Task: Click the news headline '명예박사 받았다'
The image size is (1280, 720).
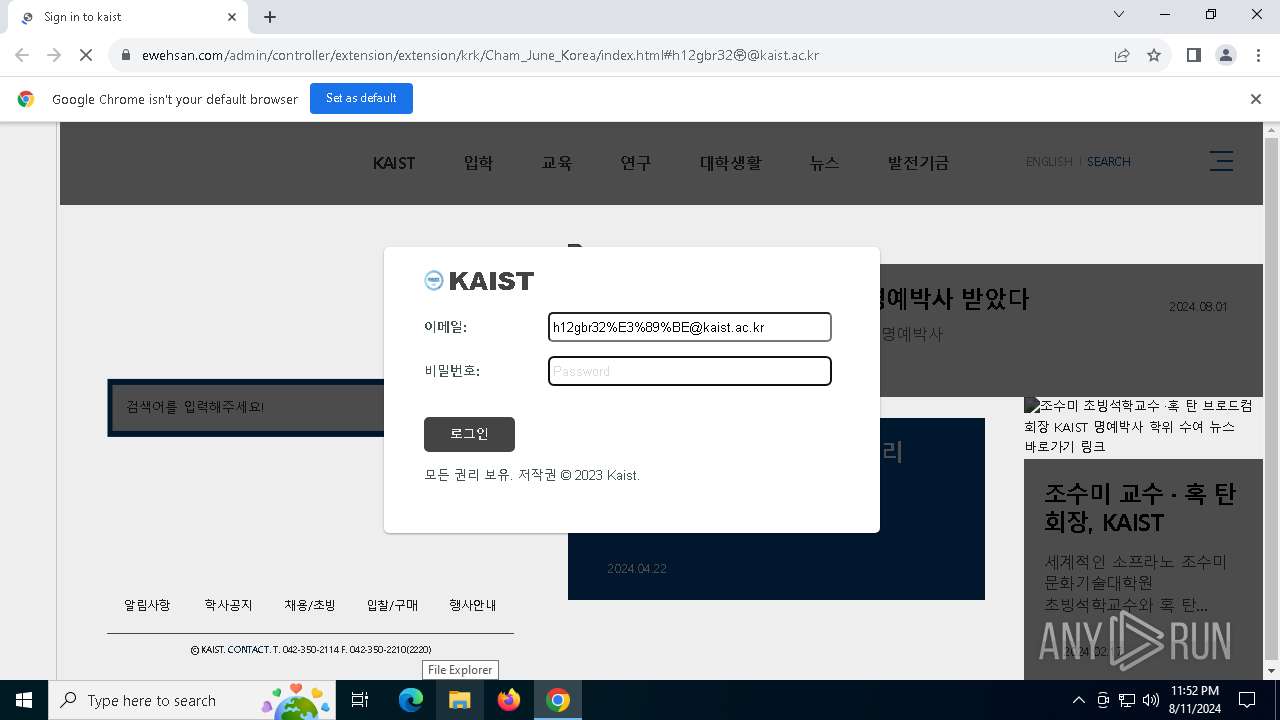Action: 955,299
